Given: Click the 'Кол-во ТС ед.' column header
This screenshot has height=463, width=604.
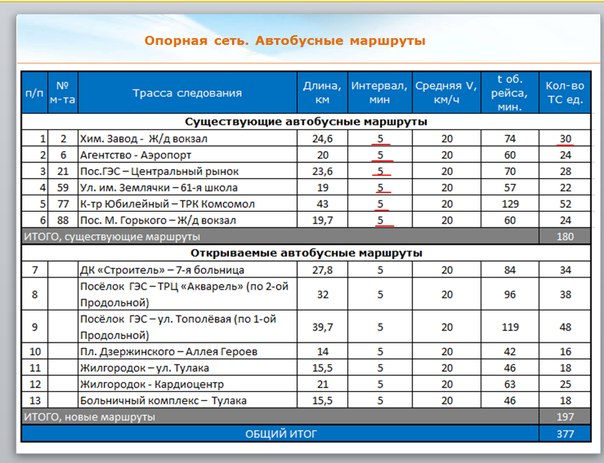Looking at the screenshot, I should (565, 93).
